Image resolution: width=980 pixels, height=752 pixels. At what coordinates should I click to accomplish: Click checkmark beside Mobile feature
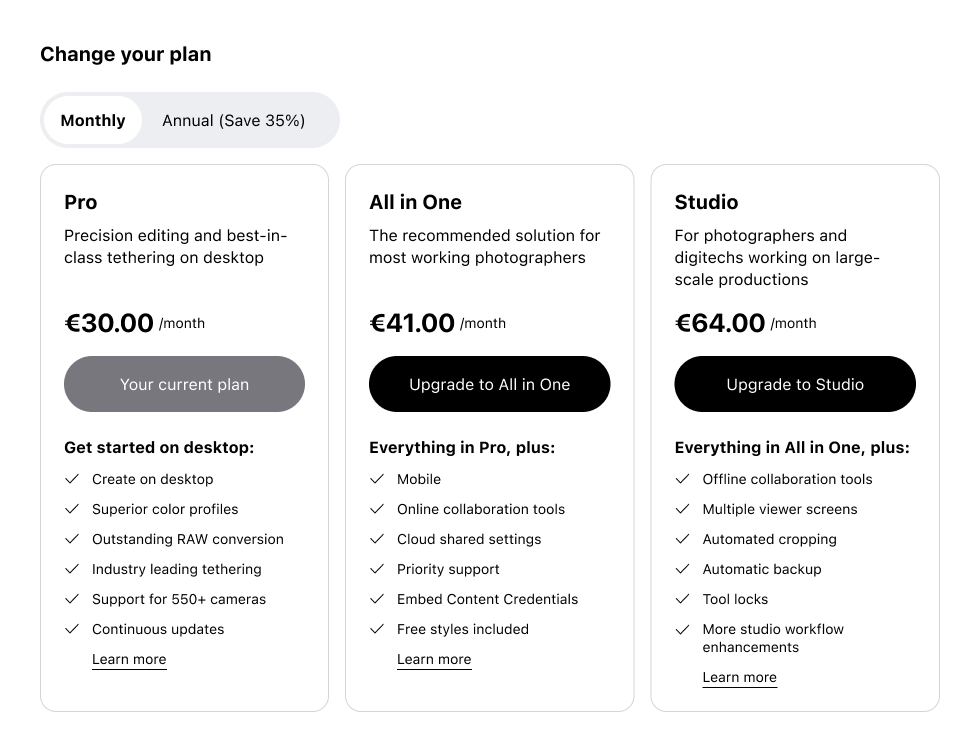pos(377,479)
